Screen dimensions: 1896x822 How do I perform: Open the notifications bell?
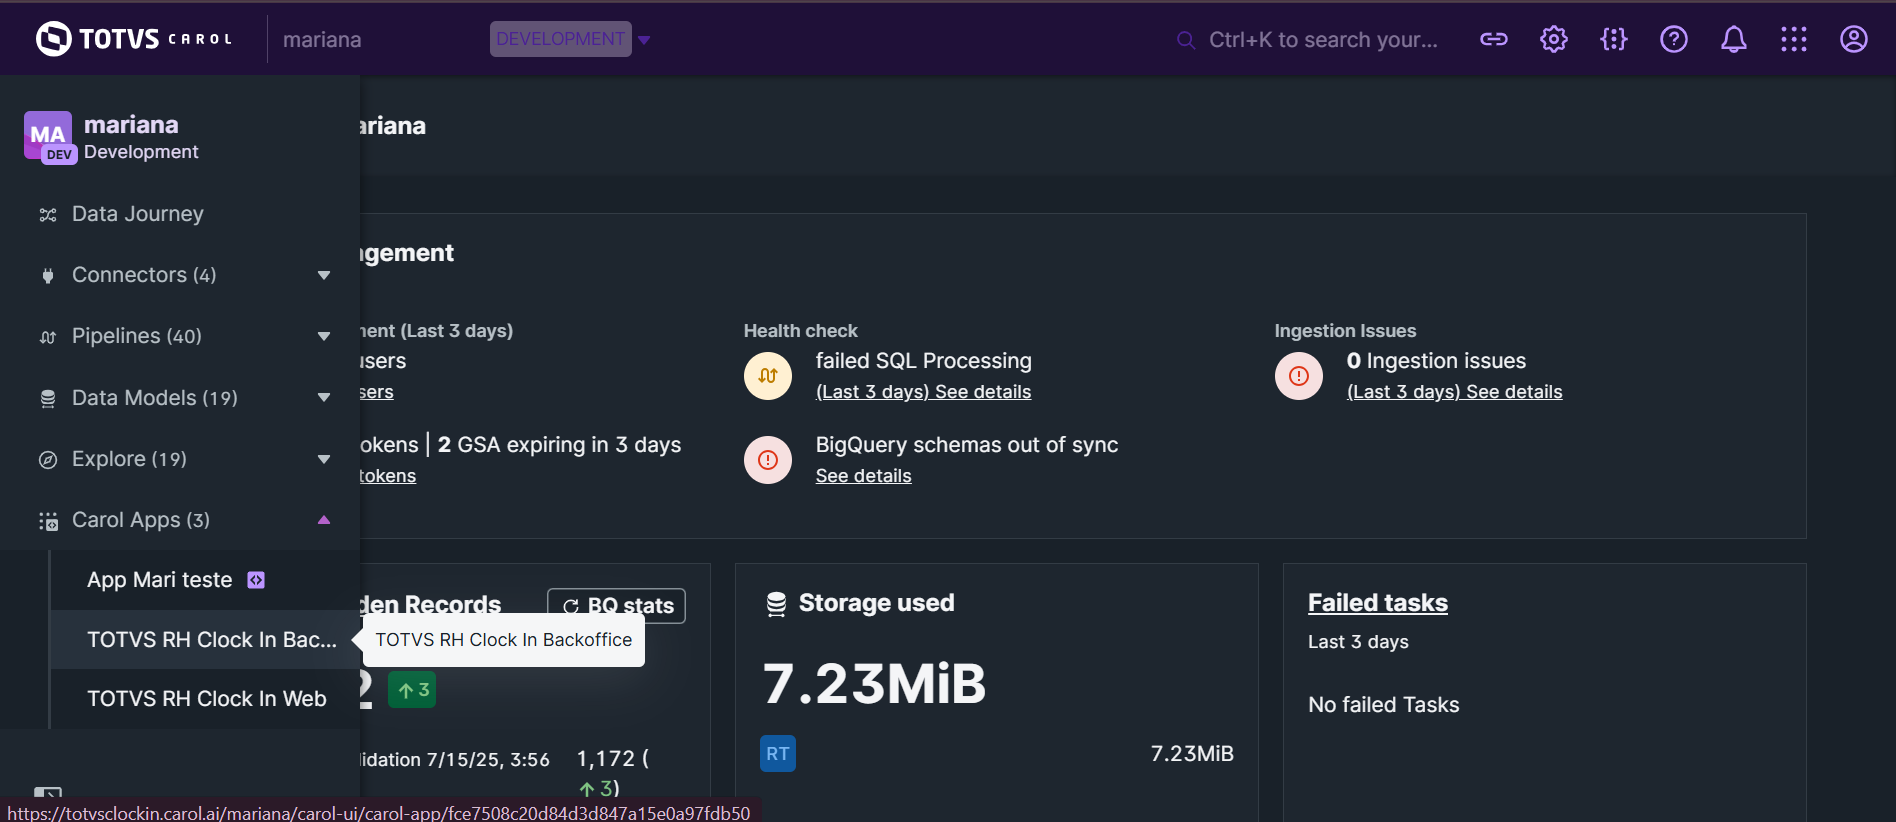[1733, 39]
